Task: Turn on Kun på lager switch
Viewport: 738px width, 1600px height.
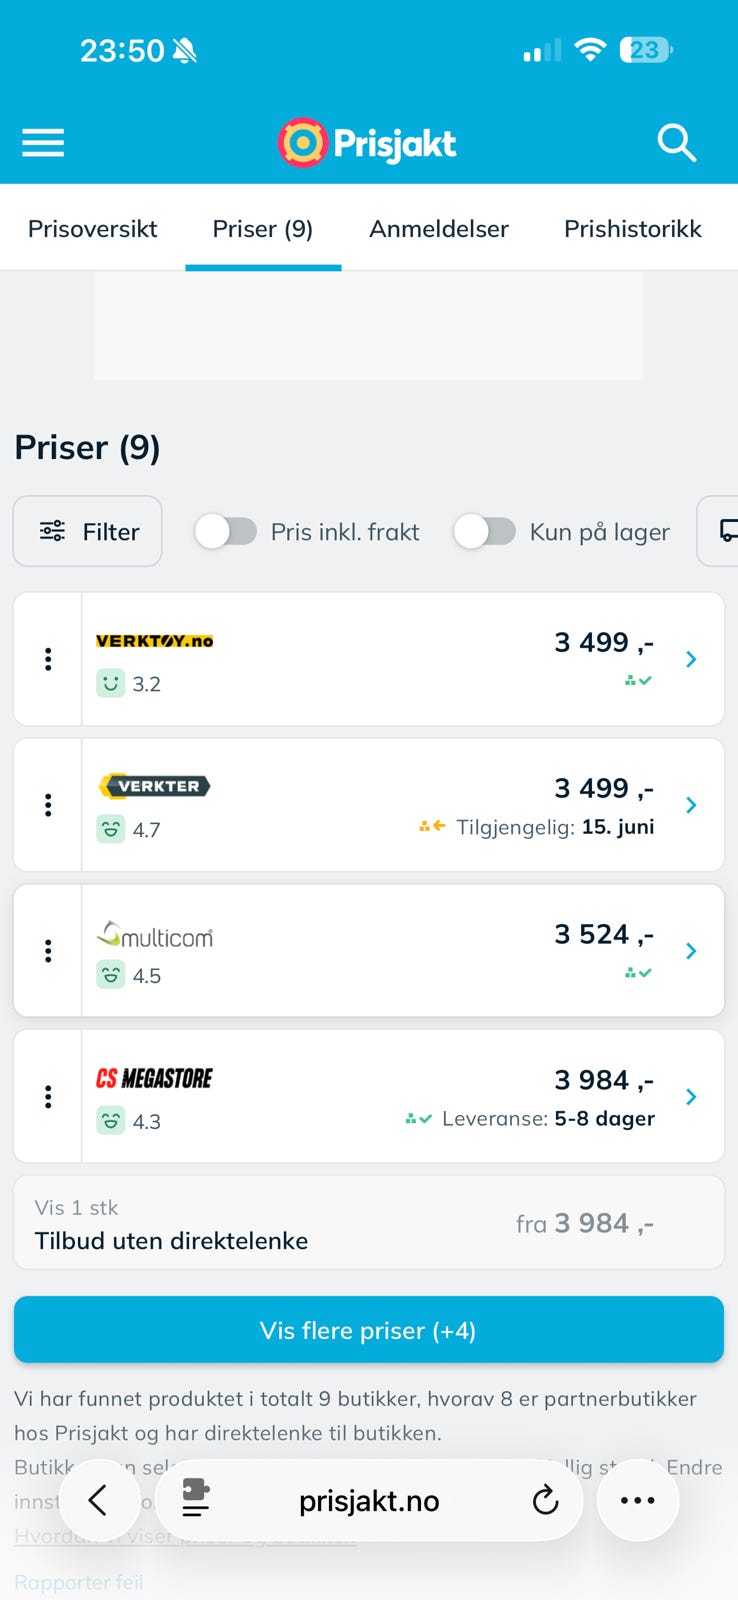Action: pyautogui.click(x=484, y=531)
